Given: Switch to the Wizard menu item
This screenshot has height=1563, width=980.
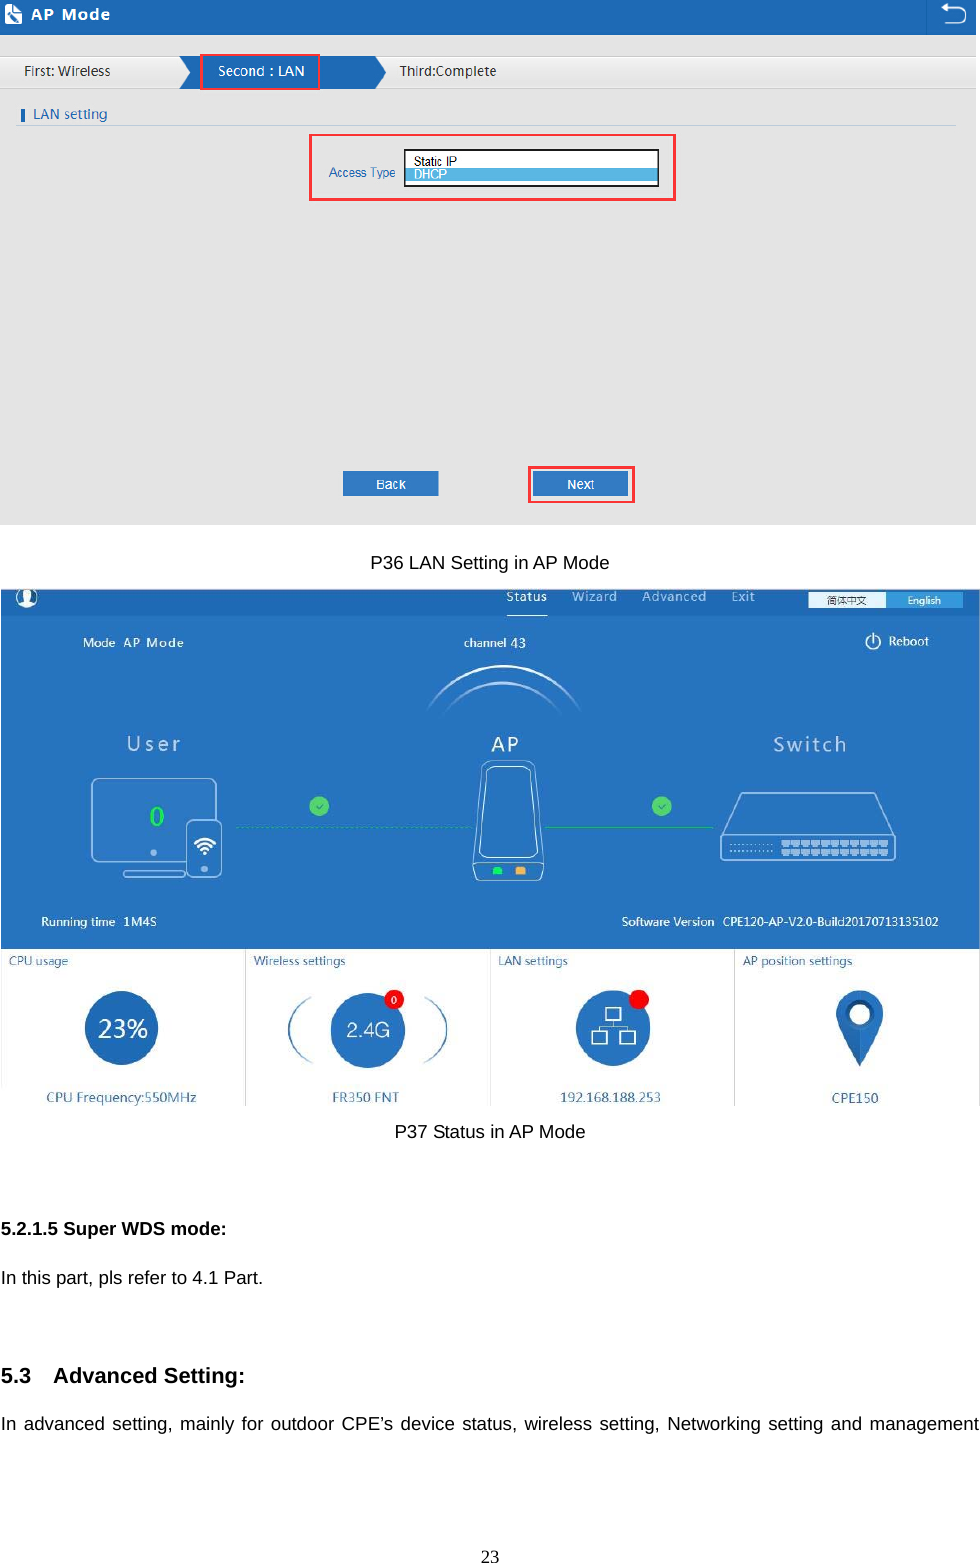Looking at the screenshot, I should 594,596.
